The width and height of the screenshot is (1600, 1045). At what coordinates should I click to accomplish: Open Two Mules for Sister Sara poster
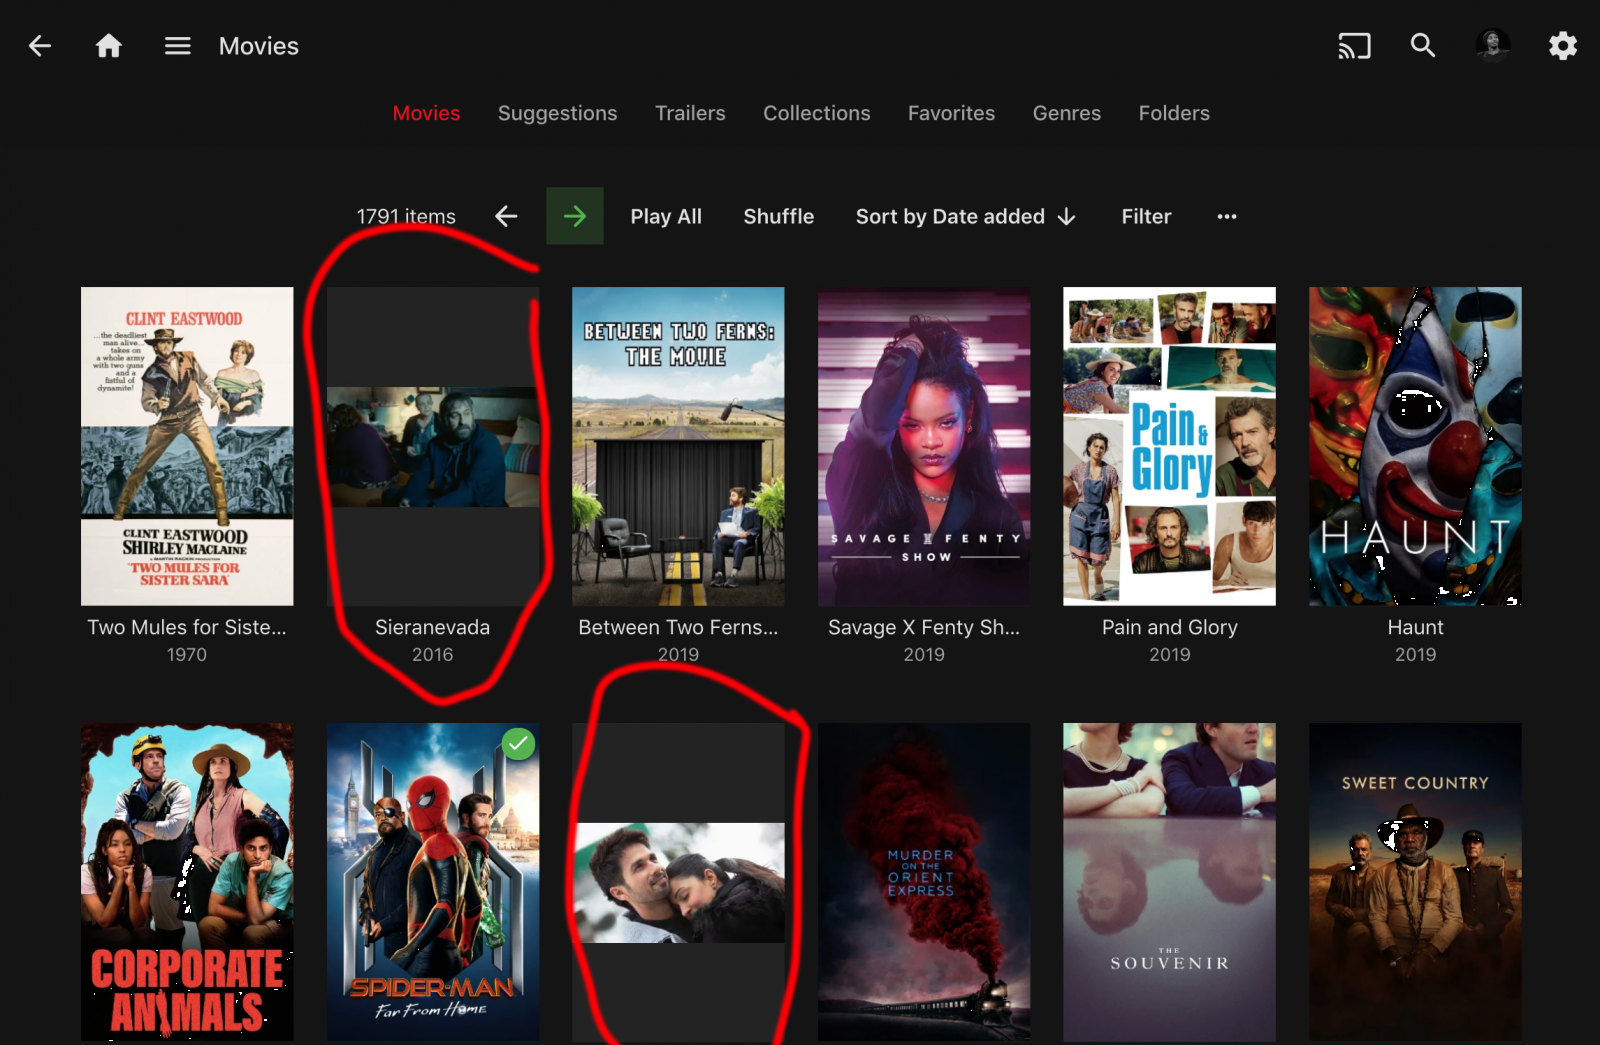click(187, 446)
